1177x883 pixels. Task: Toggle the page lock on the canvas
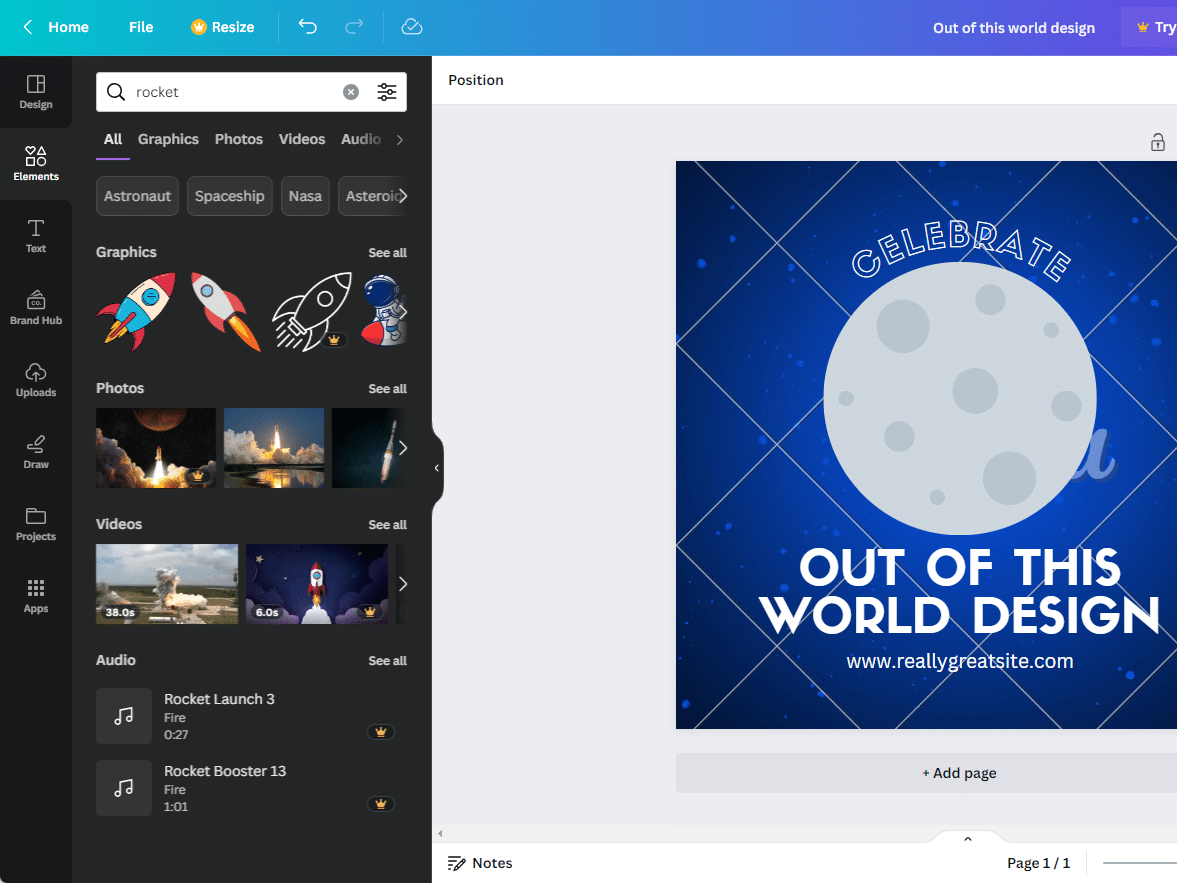1158,142
